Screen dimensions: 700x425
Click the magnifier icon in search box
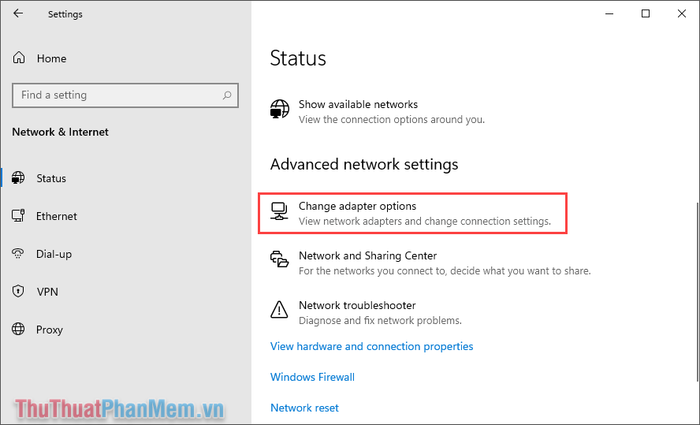click(227, 95)
